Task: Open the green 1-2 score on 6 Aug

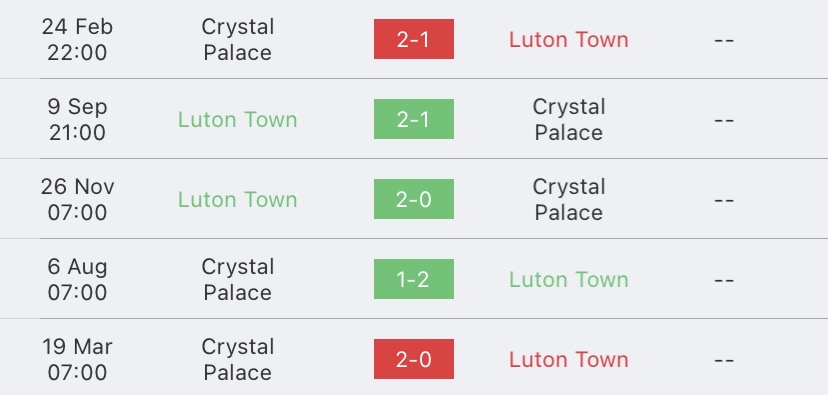Action: coord(413,279)
